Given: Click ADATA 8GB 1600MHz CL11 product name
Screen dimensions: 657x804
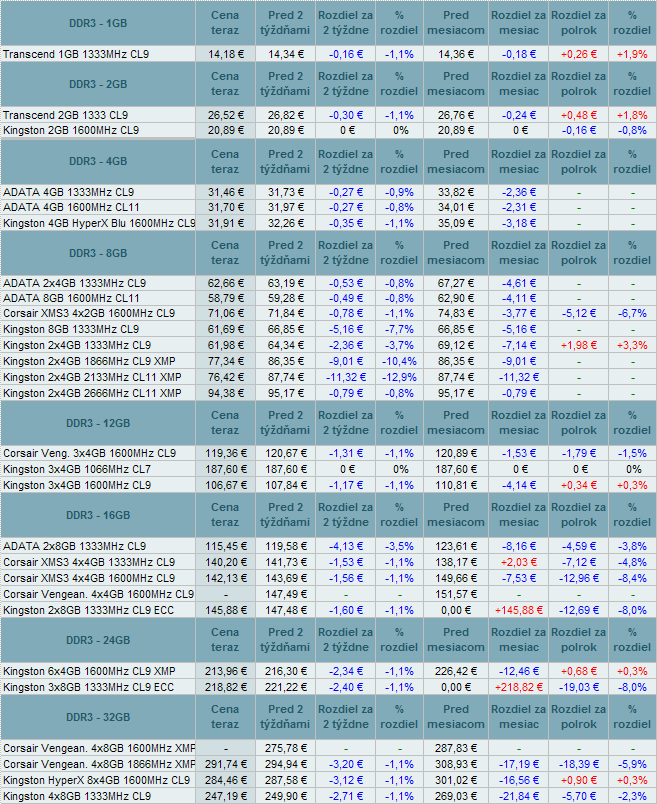Looking at the screenshot, I should pyautogui.click(x=71, y=298).
